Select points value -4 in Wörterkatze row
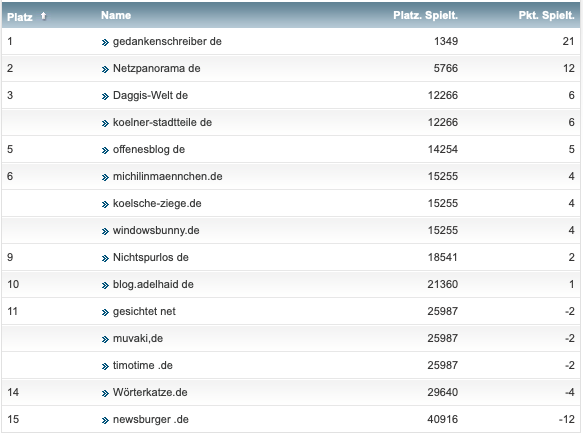 click(570, 393)
